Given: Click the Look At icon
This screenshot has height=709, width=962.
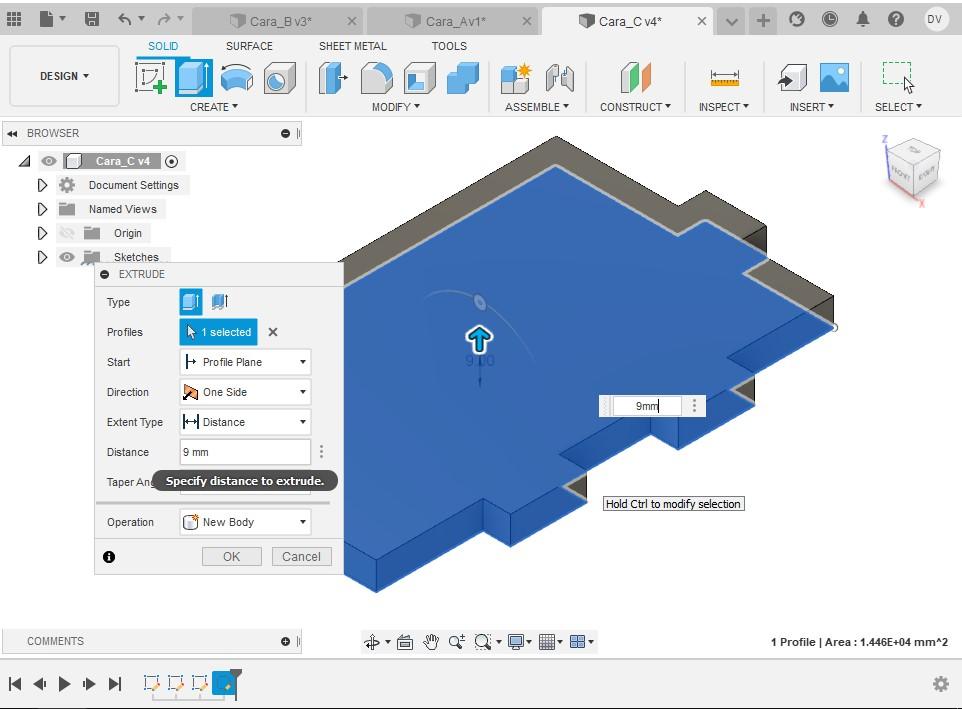Looking at the screenshot, I should tap(405, 642).
